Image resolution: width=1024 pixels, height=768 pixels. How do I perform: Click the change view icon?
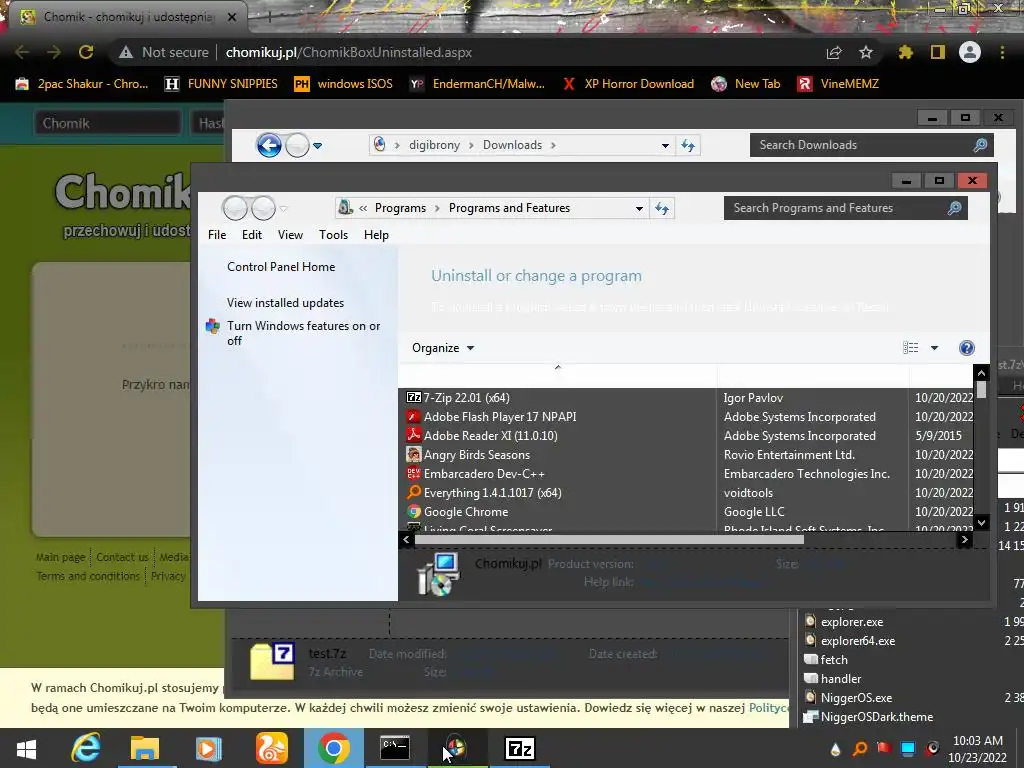(910, 347)
